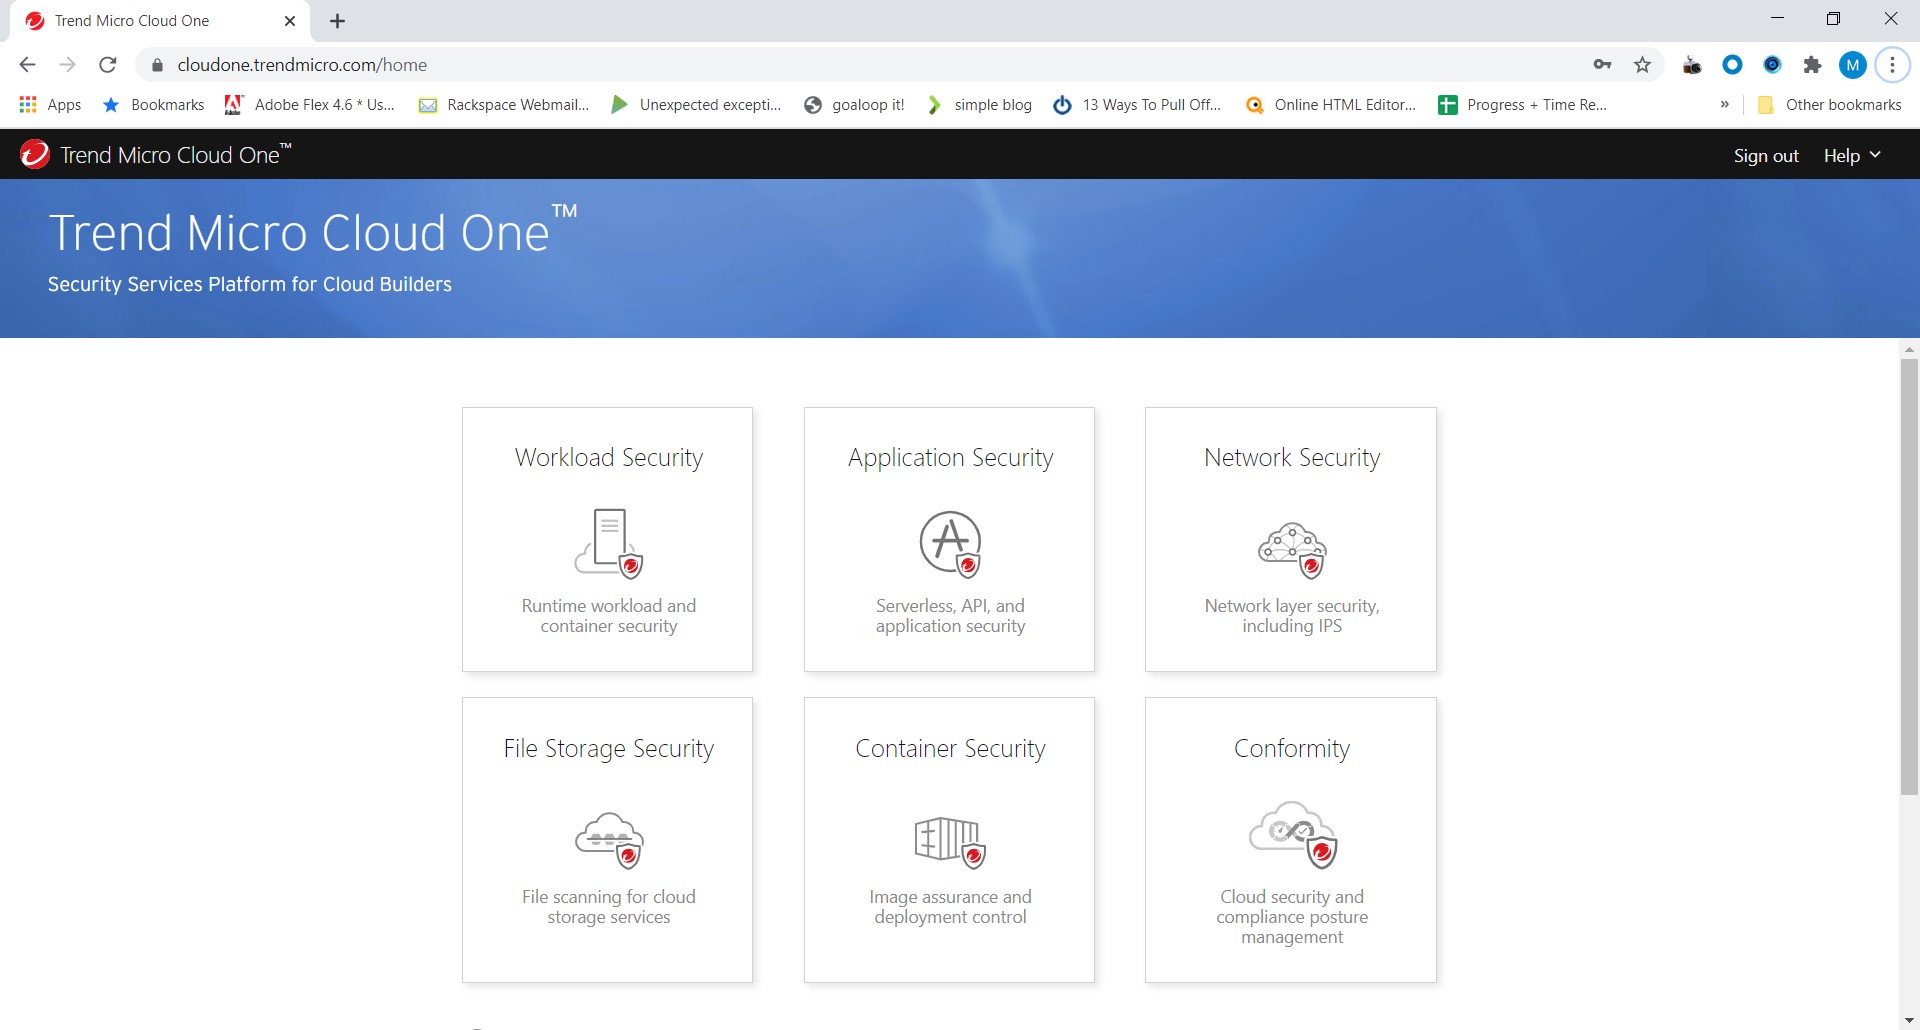Screen dimensions: 1920x1030
Task: Click the Trend Micro Cloud One header title
Action: pyautogui.click(x=175, y=155)
